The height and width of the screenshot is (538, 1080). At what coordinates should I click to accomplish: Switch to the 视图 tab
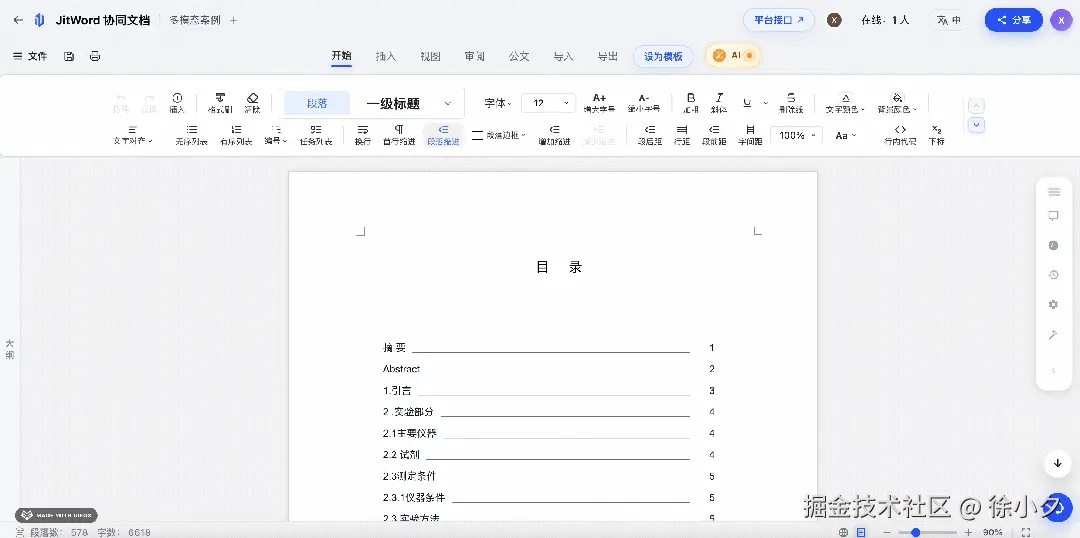[430, 56]
